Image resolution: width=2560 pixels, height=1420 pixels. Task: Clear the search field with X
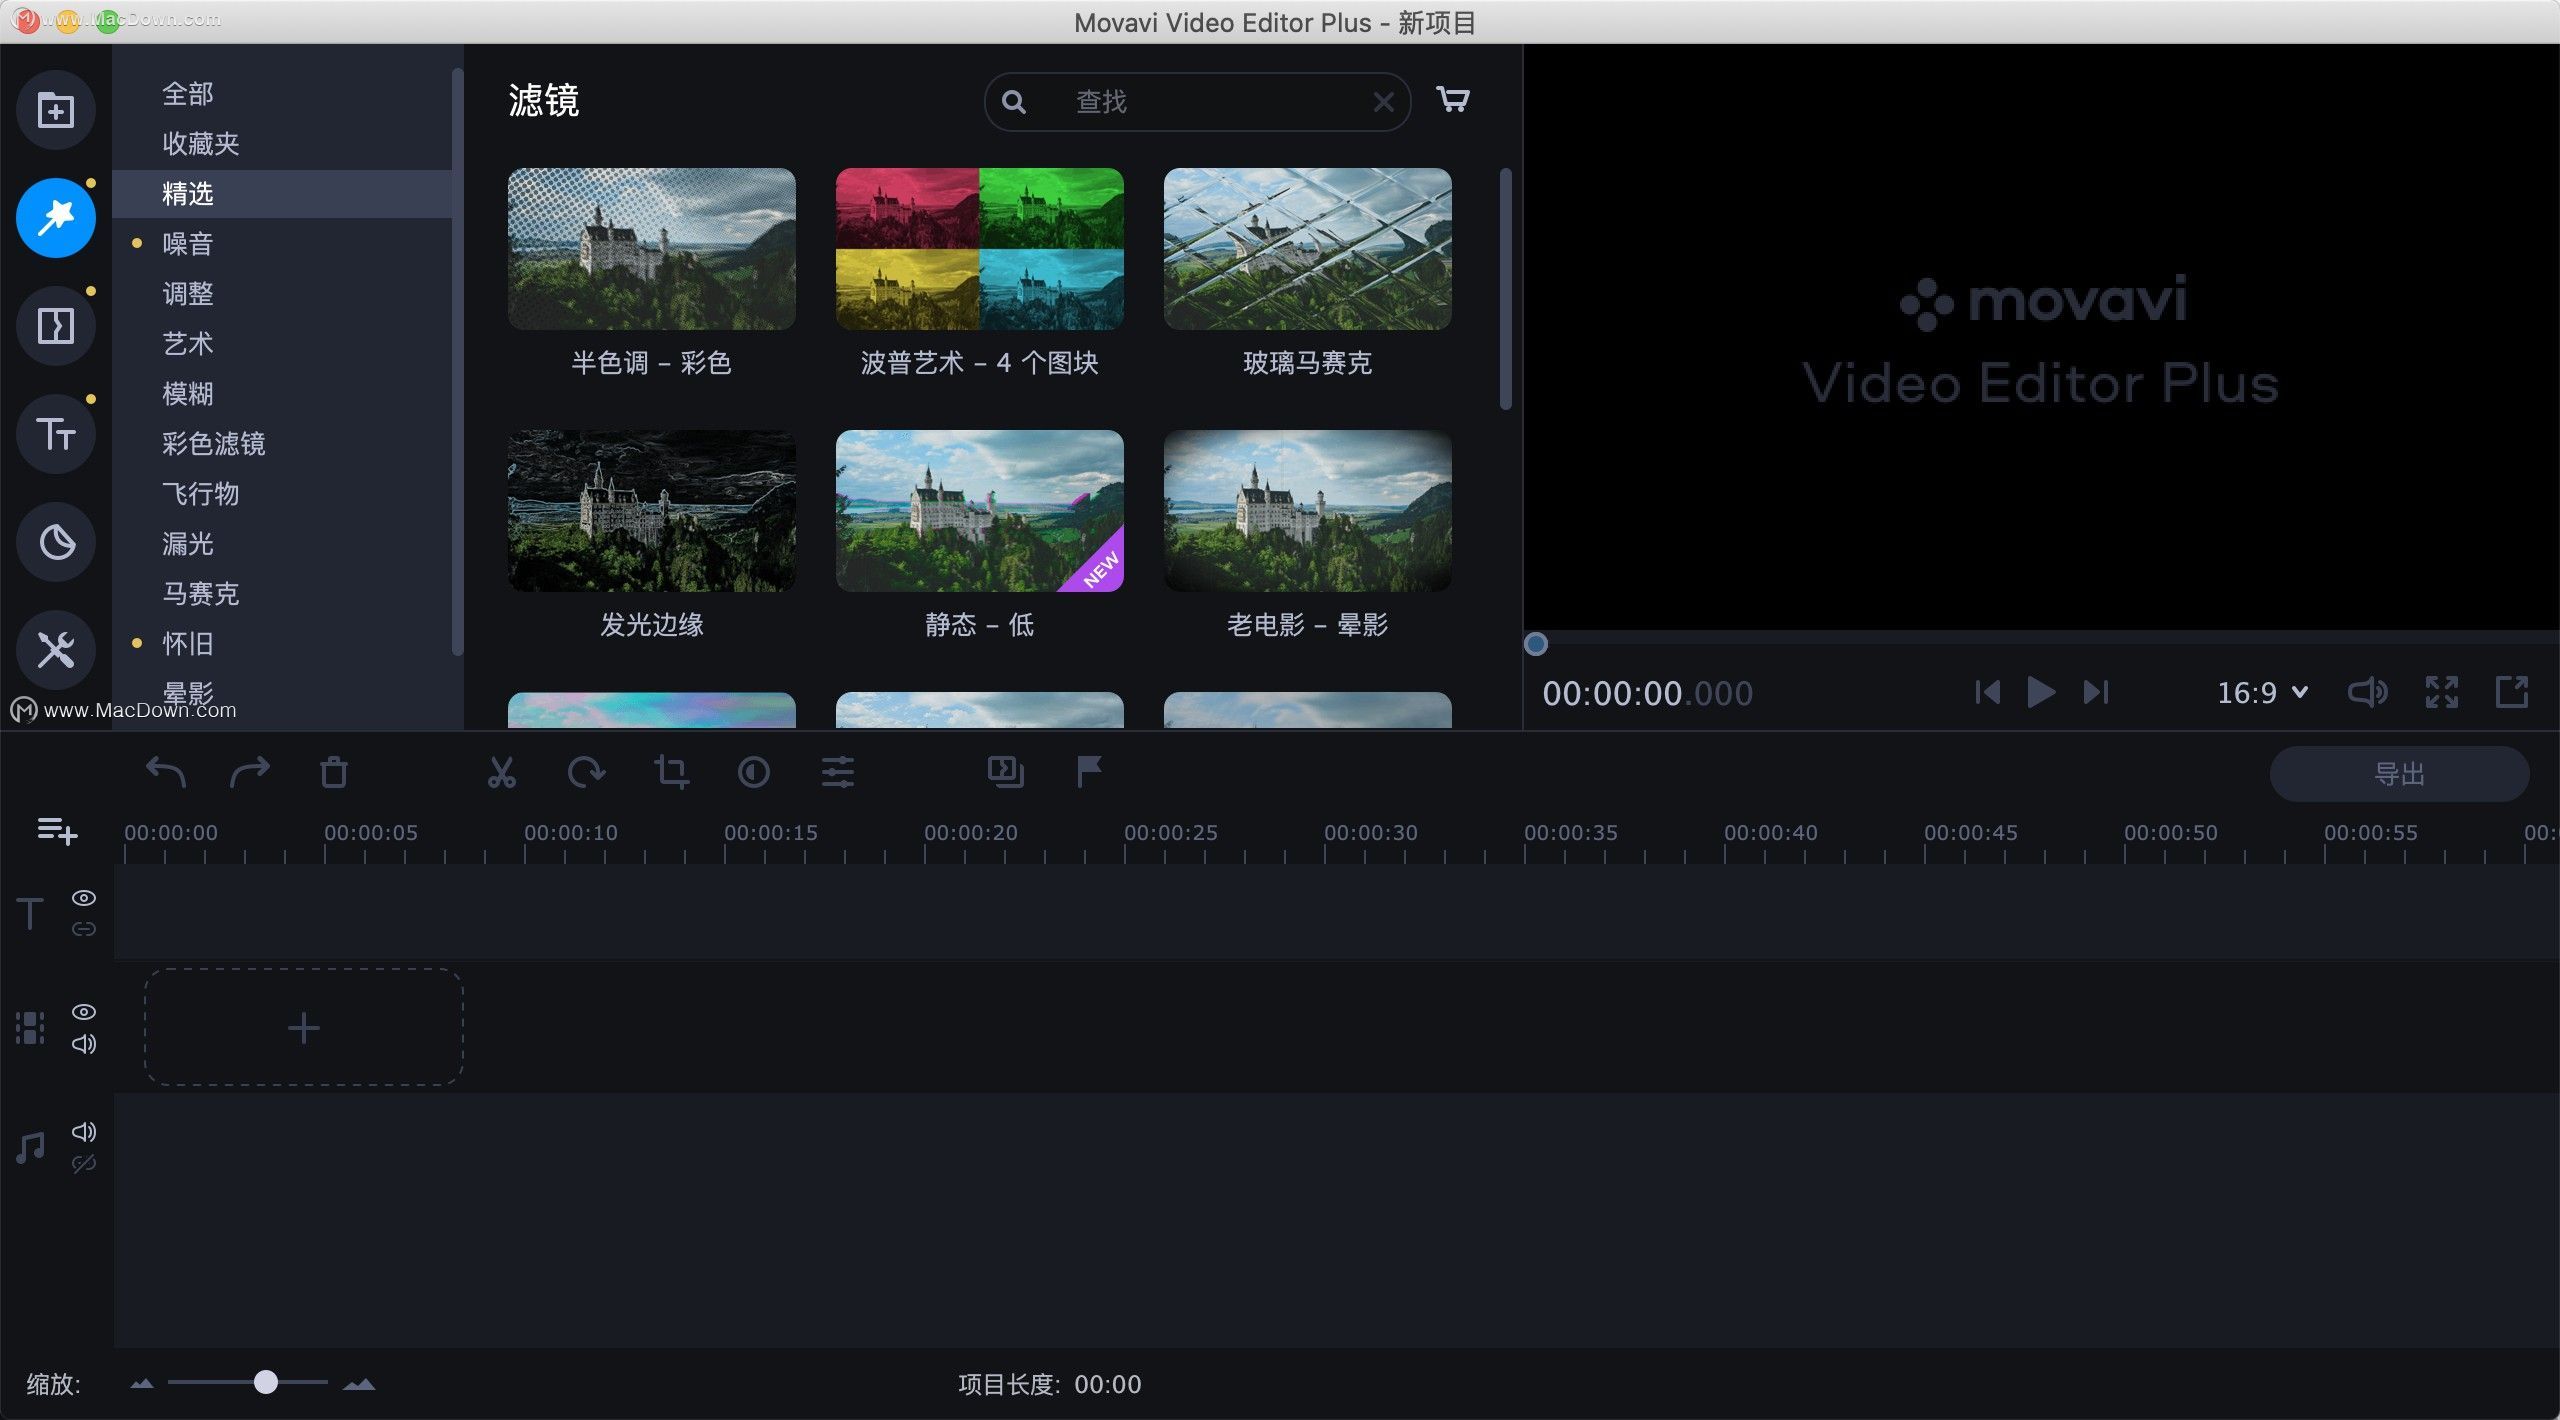pos(1384,102)
